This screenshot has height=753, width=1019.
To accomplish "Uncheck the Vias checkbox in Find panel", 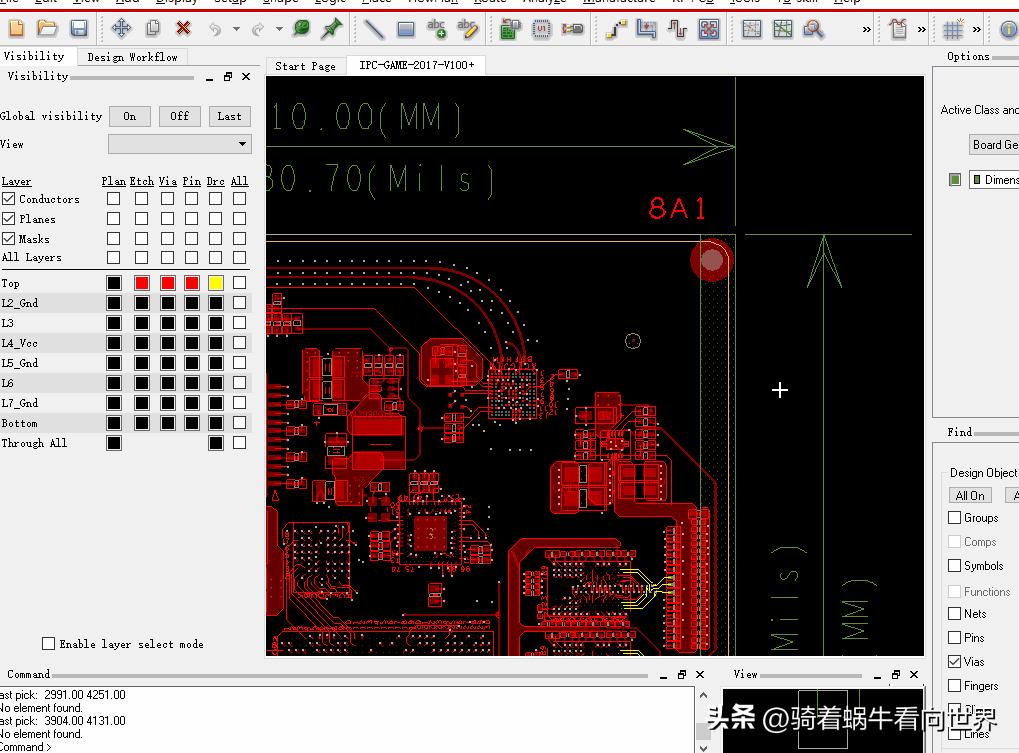I will pos(954,662).
